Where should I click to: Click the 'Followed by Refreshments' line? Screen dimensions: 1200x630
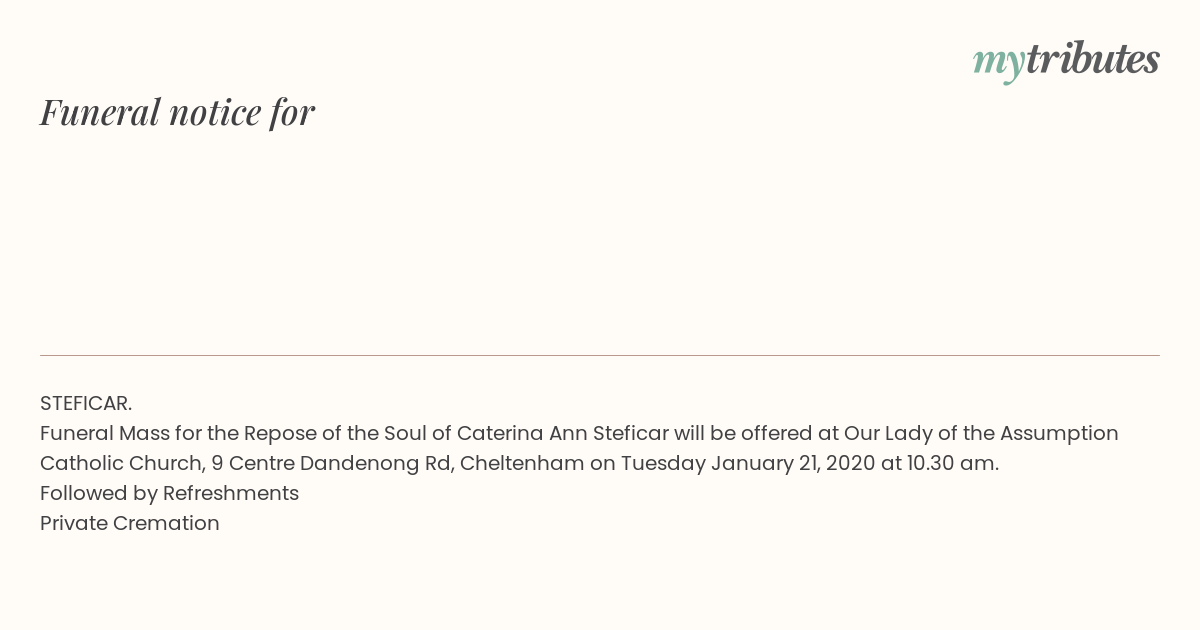point(170,493)
